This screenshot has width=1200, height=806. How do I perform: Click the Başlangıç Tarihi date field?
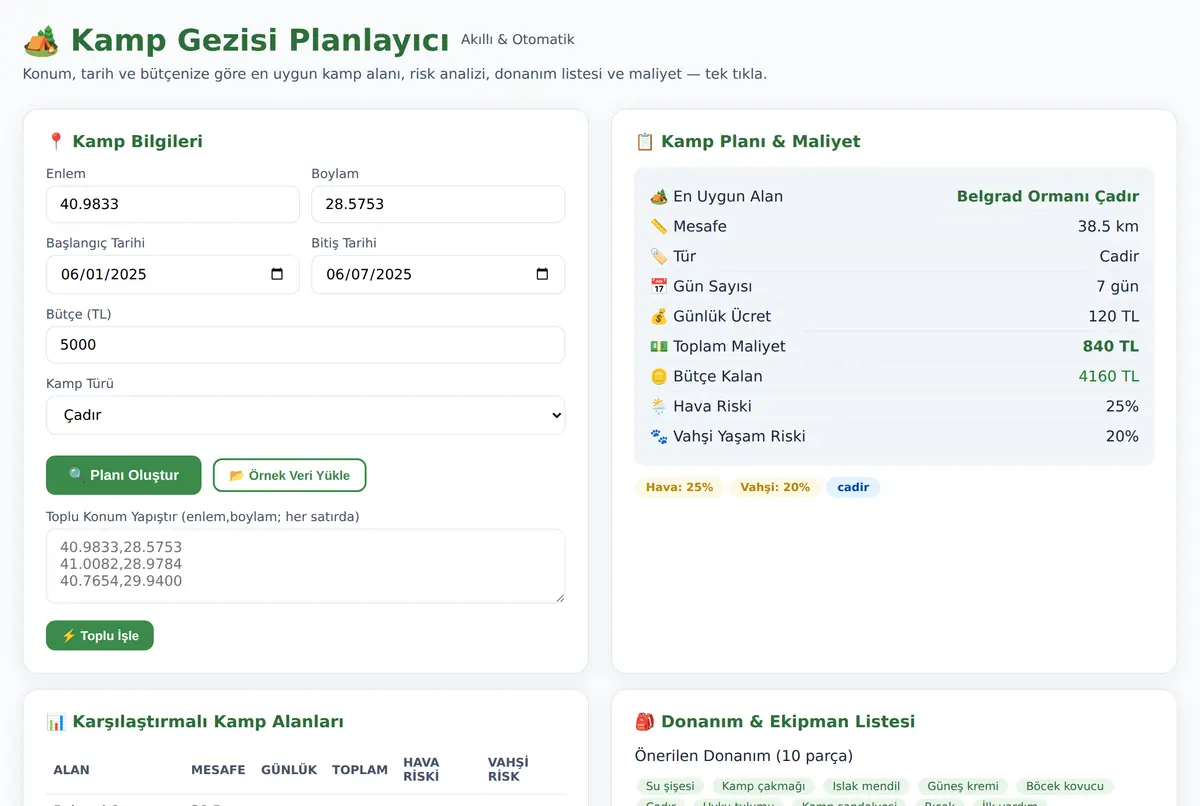point(173,274)
